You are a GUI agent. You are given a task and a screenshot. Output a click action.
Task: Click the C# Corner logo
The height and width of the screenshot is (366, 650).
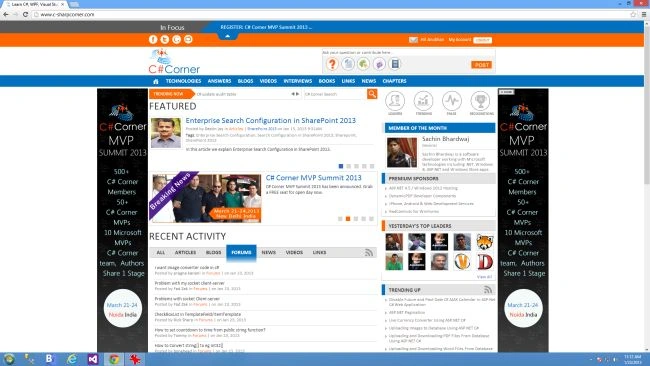pos(174,61)
